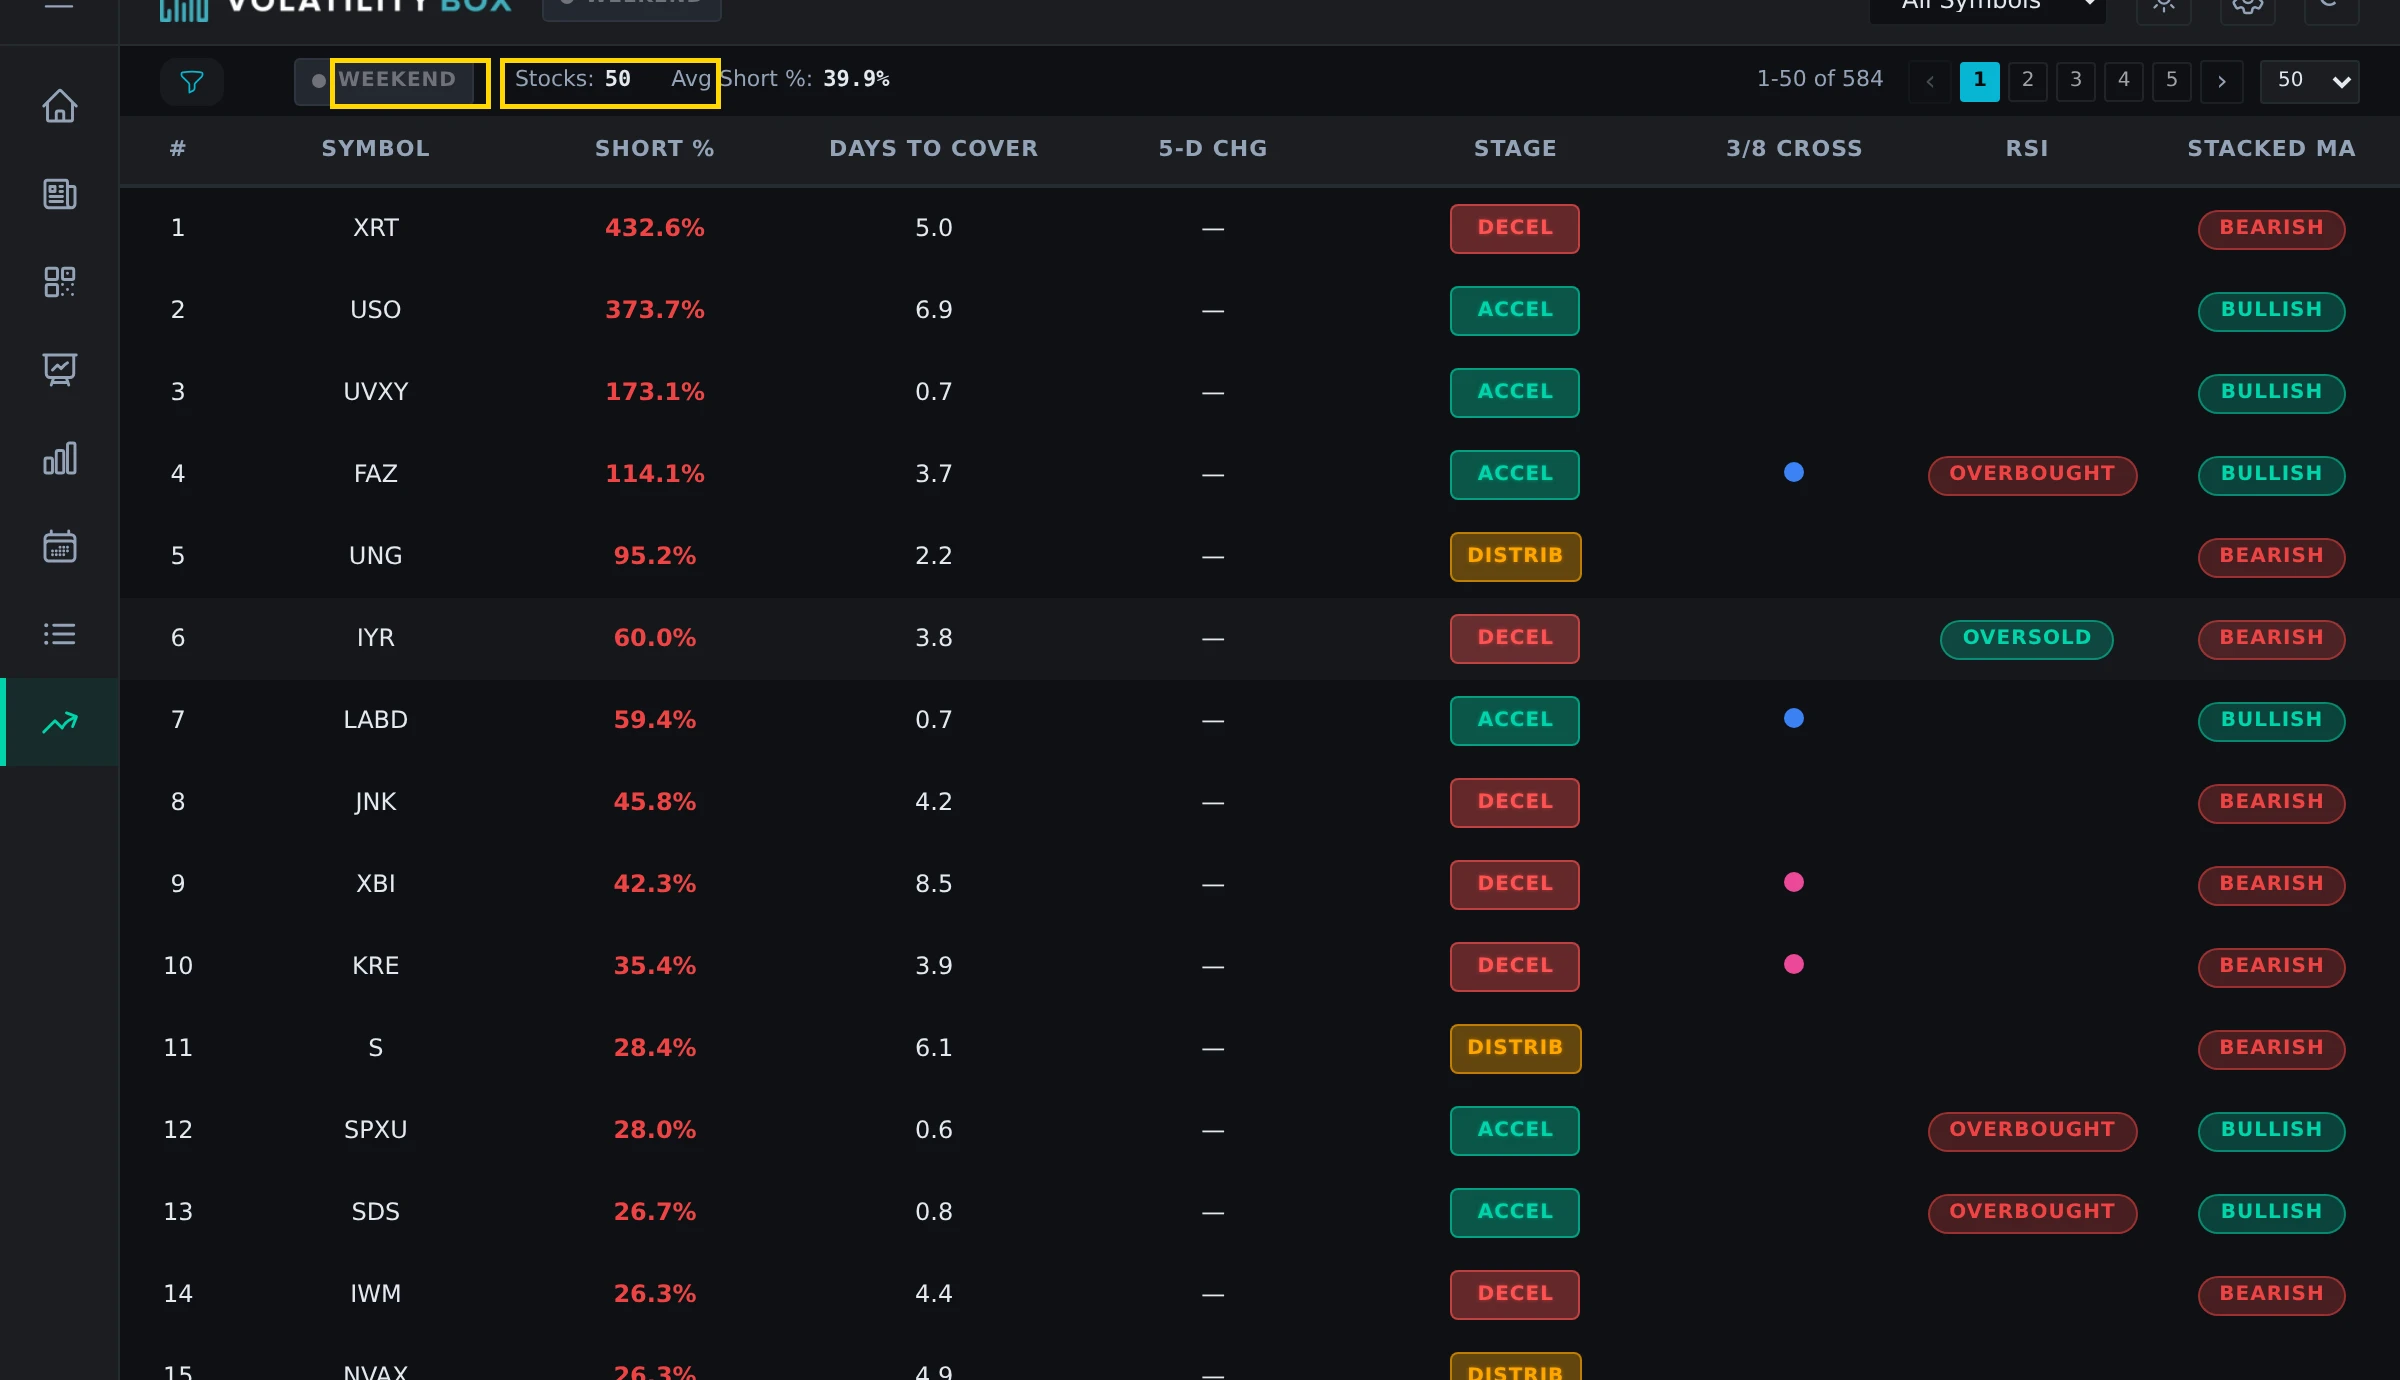Sort by the SHORT % column header
2400x1380 pixels.
(655, 148)
